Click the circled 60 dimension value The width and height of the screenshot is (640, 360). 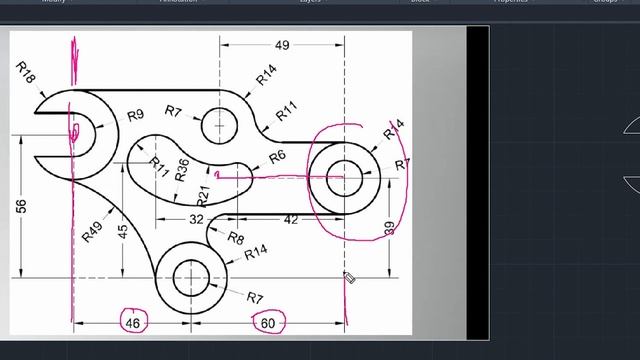click(x=268, y=323)
